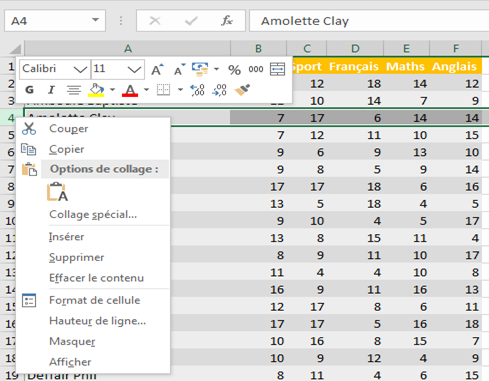Open Collage spécial... menu entry
Image resolution: width=489 pixels, height=381 pixels.
(93, 214)
